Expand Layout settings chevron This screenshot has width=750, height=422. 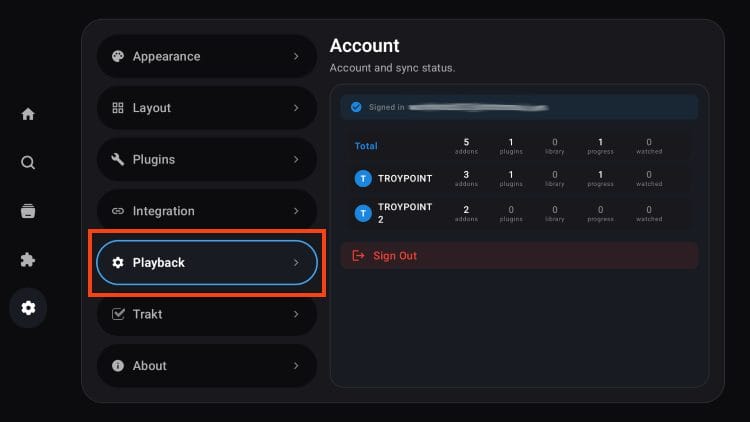click(296, 108)
